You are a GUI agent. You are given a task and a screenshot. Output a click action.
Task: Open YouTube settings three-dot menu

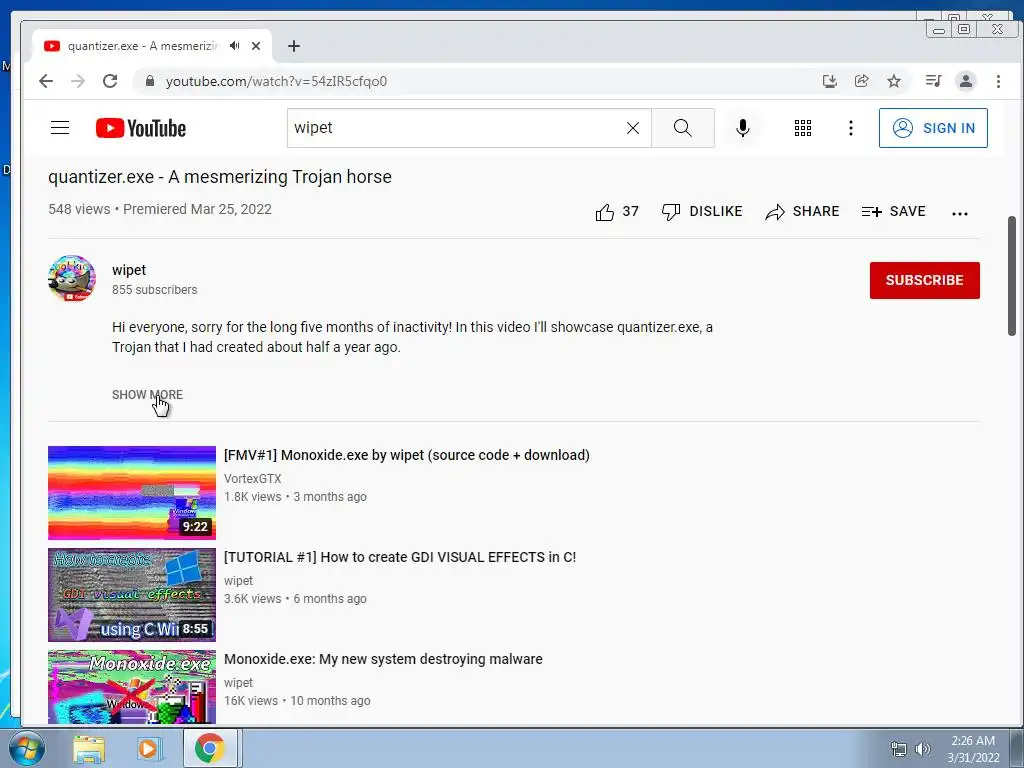tap(850, 128)
